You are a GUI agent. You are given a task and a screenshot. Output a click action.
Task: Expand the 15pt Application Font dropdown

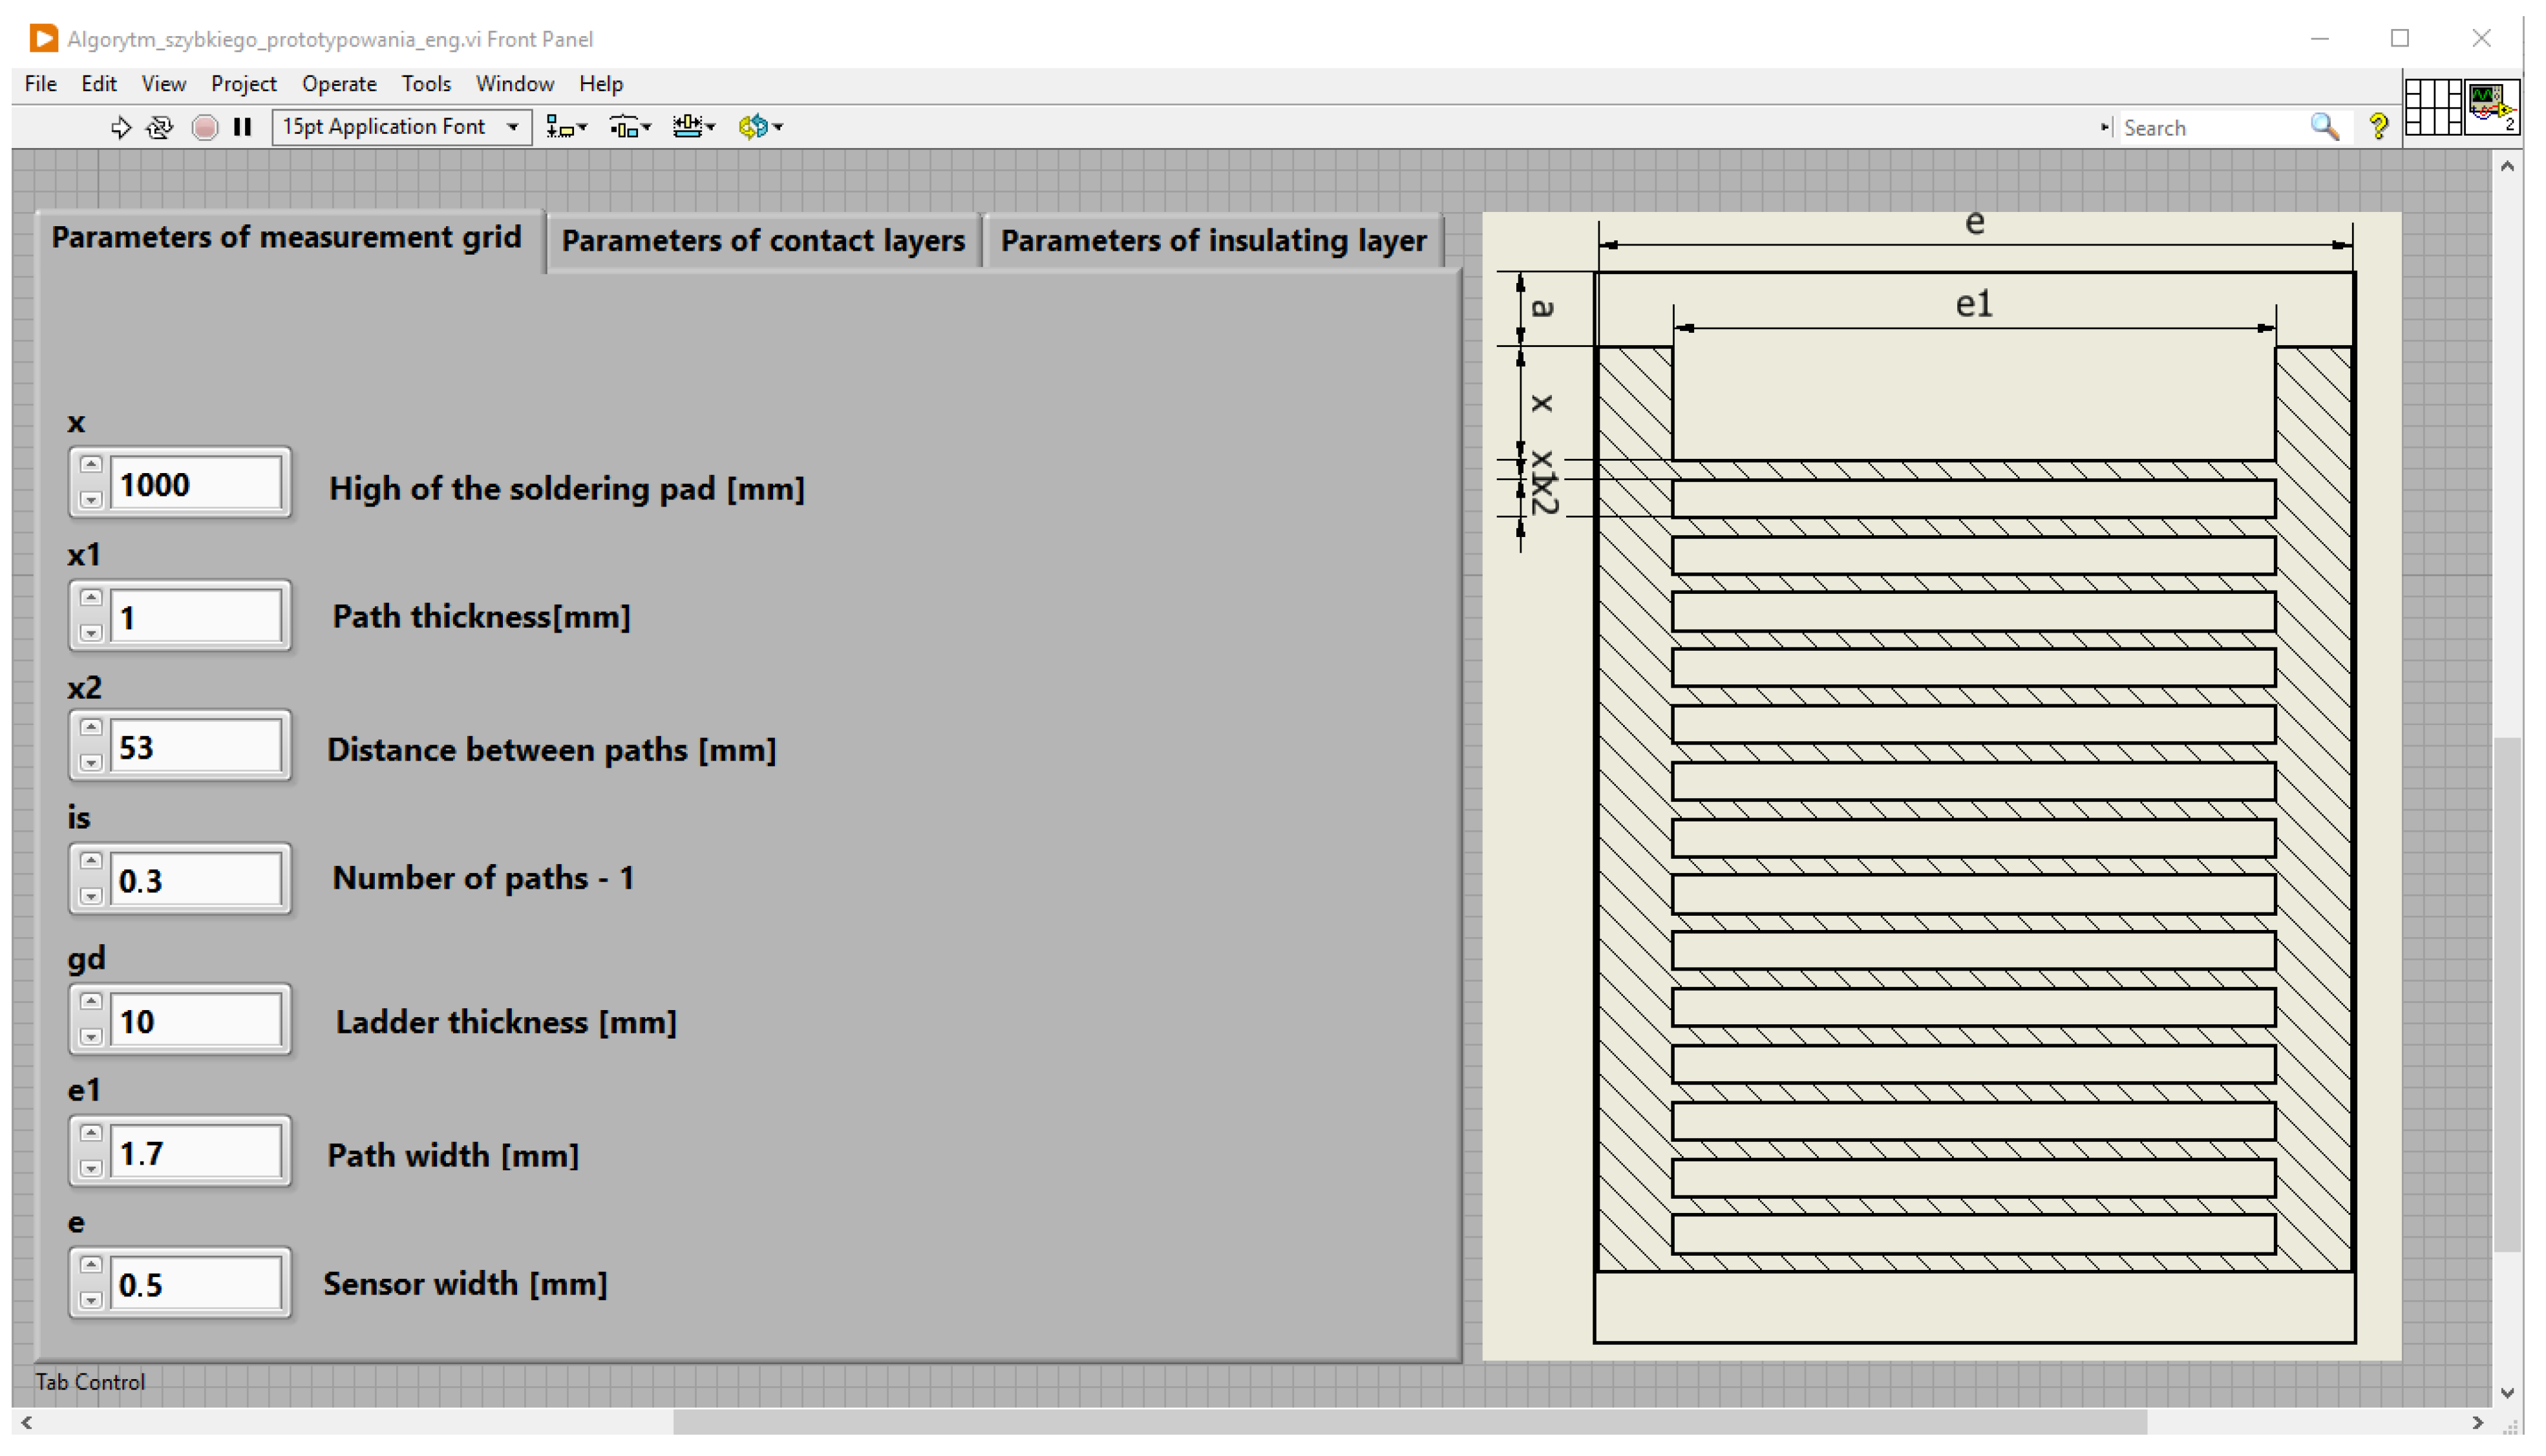(x=513, y=127)
